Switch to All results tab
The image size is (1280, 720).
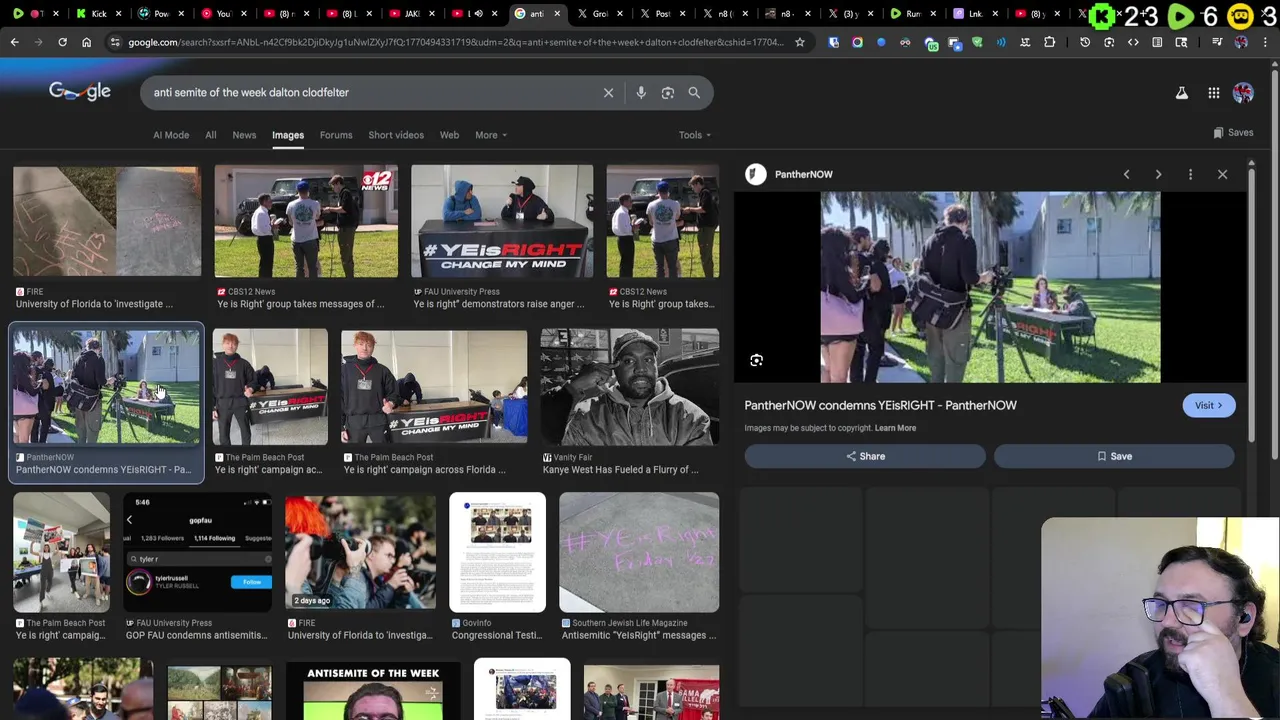211,135
